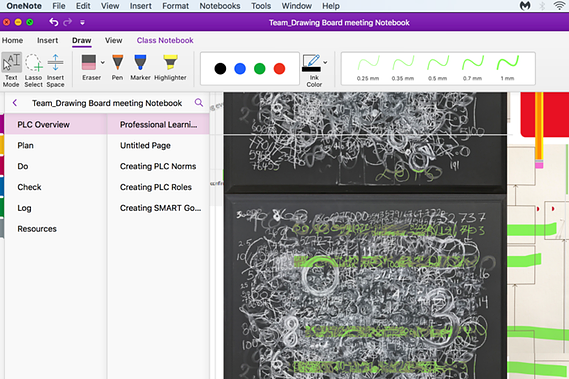Select the Eraser tool
Image resolution: width=569 pixels, height=379 pixels.
(x=89, y=67)
